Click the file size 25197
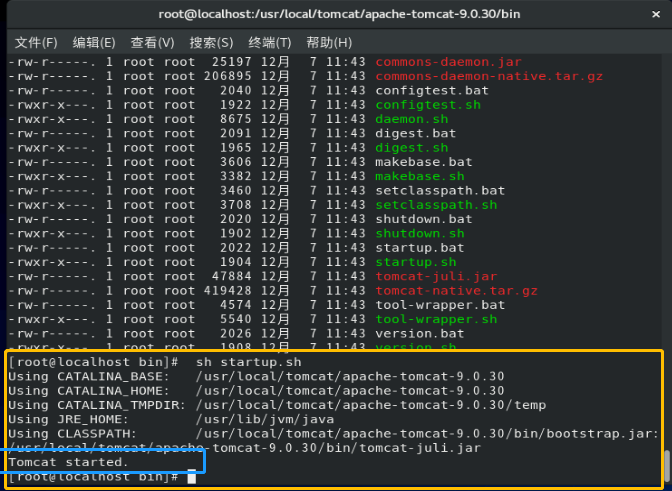672x491 pixels. click(231, 62)
